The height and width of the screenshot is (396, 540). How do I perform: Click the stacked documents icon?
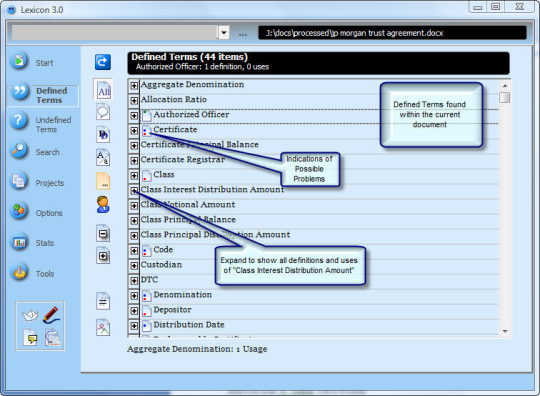[52, 337]
